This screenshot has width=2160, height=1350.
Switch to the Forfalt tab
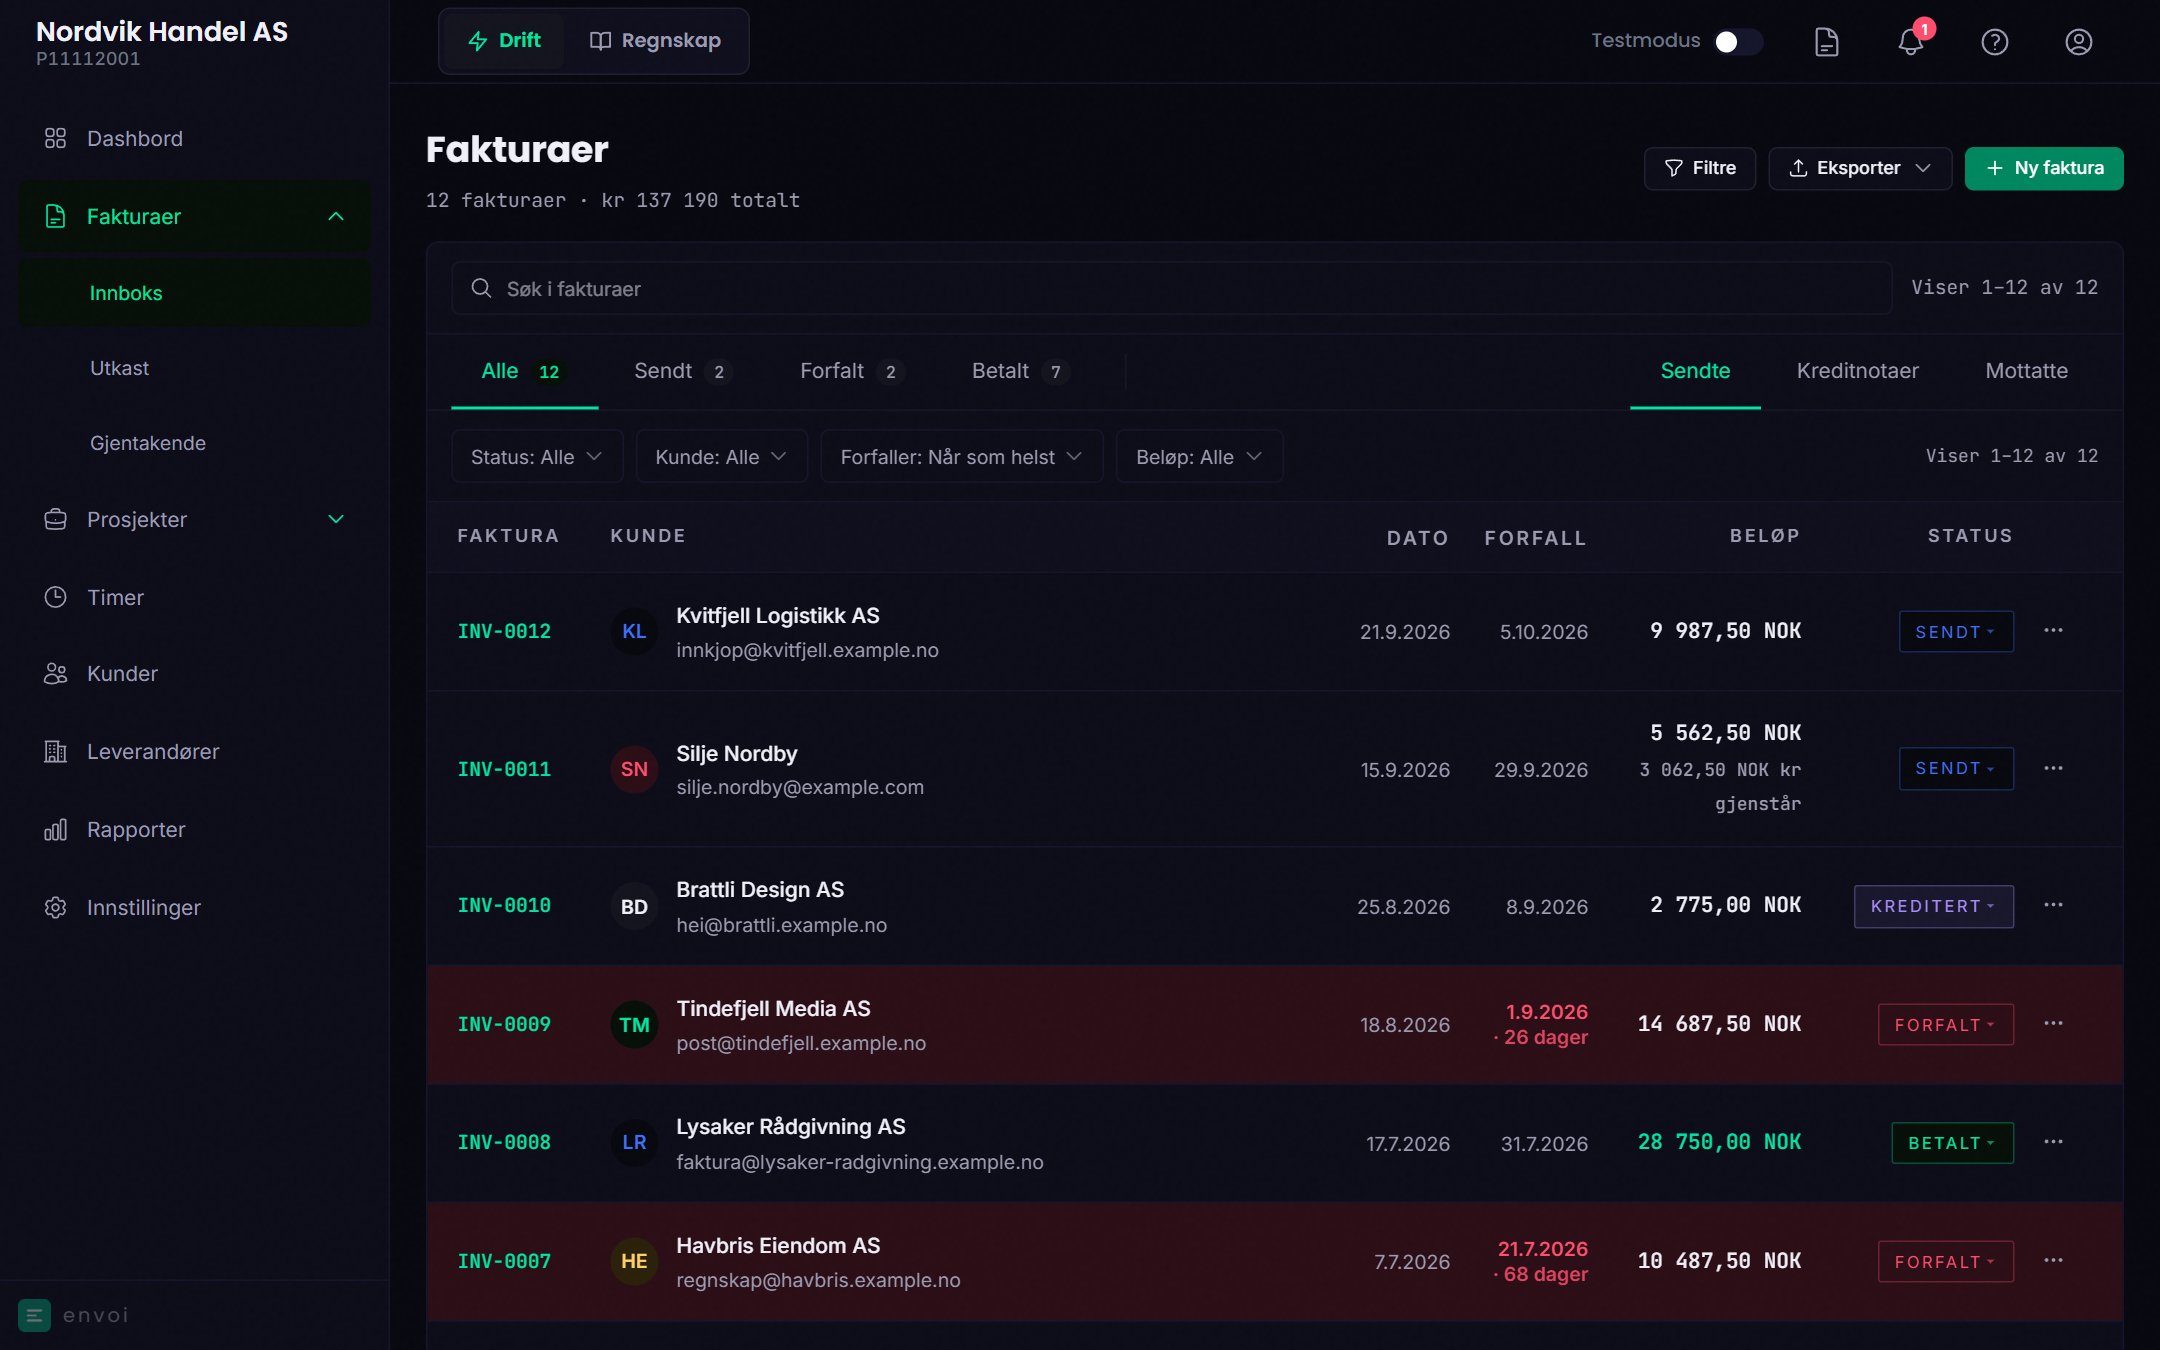tap(851, 371)
